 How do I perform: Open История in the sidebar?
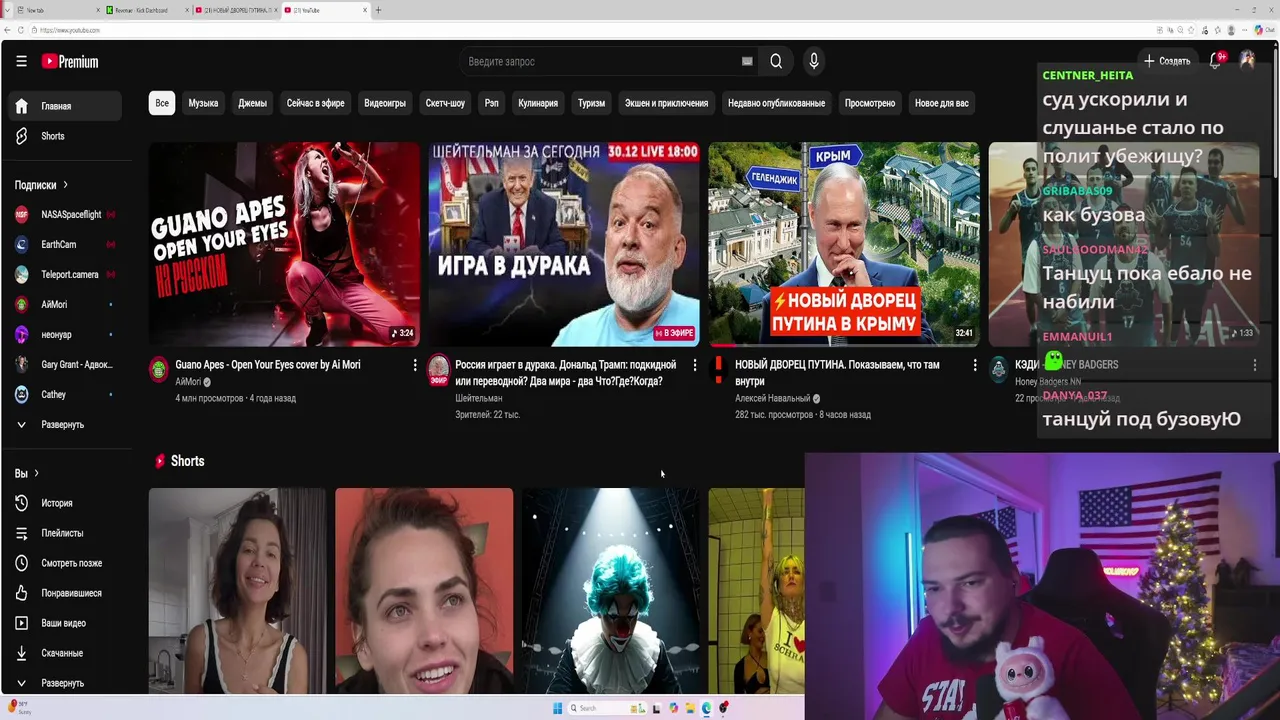[x=65, y=503]
